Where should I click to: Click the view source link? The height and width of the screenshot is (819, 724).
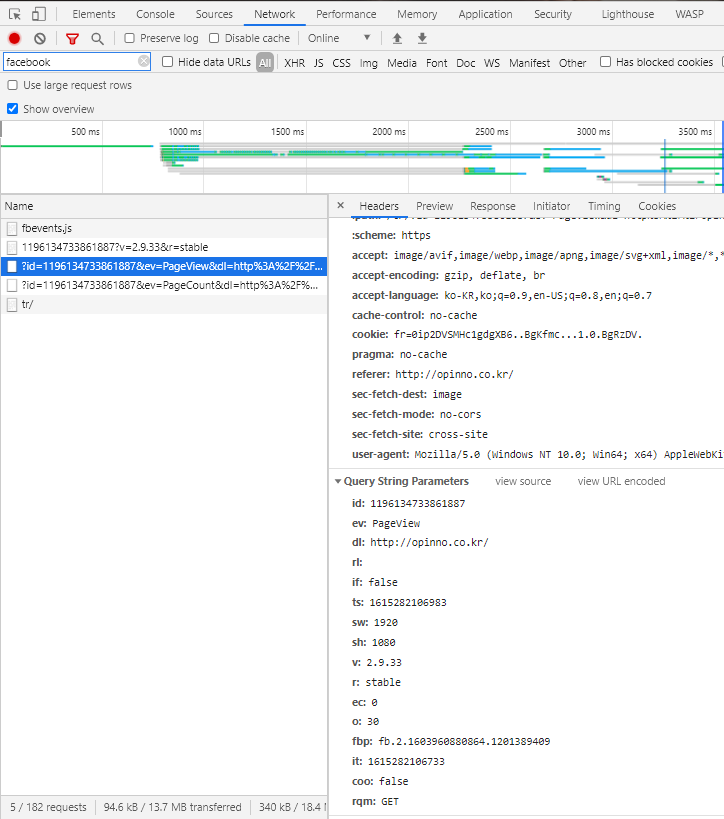tap(523, 481)
